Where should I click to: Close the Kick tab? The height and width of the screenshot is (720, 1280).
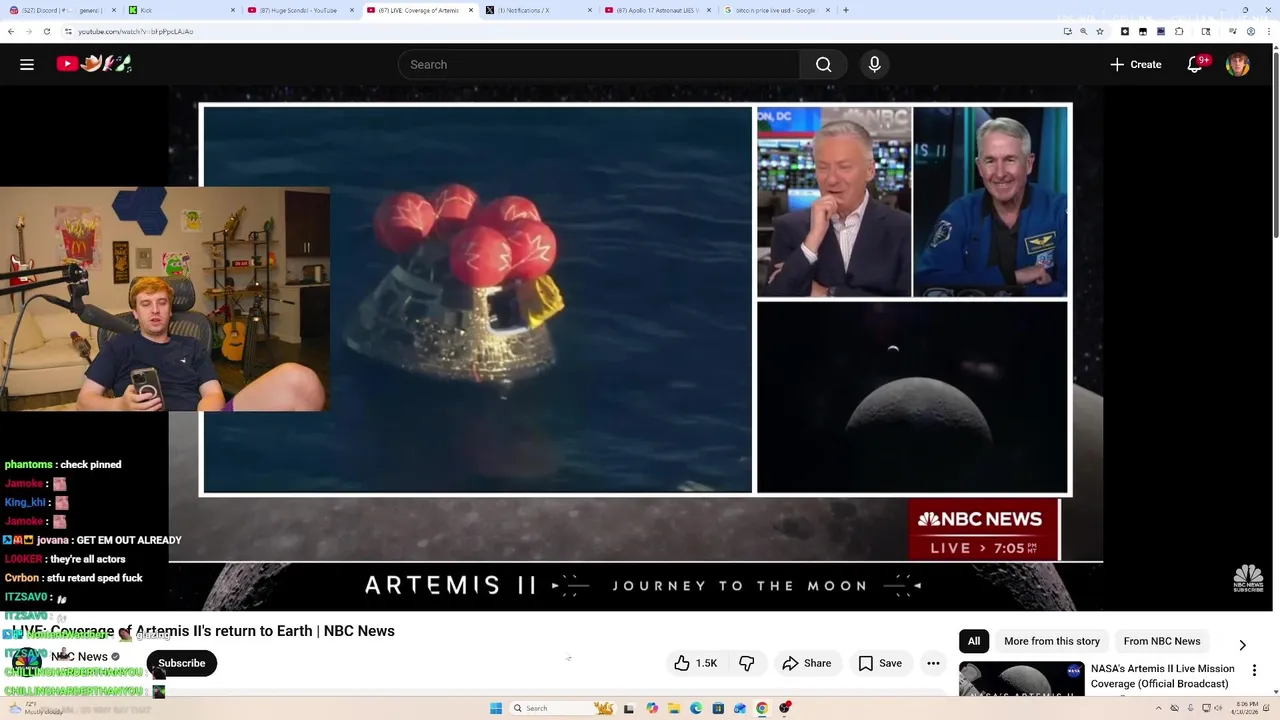pos(233,10)
